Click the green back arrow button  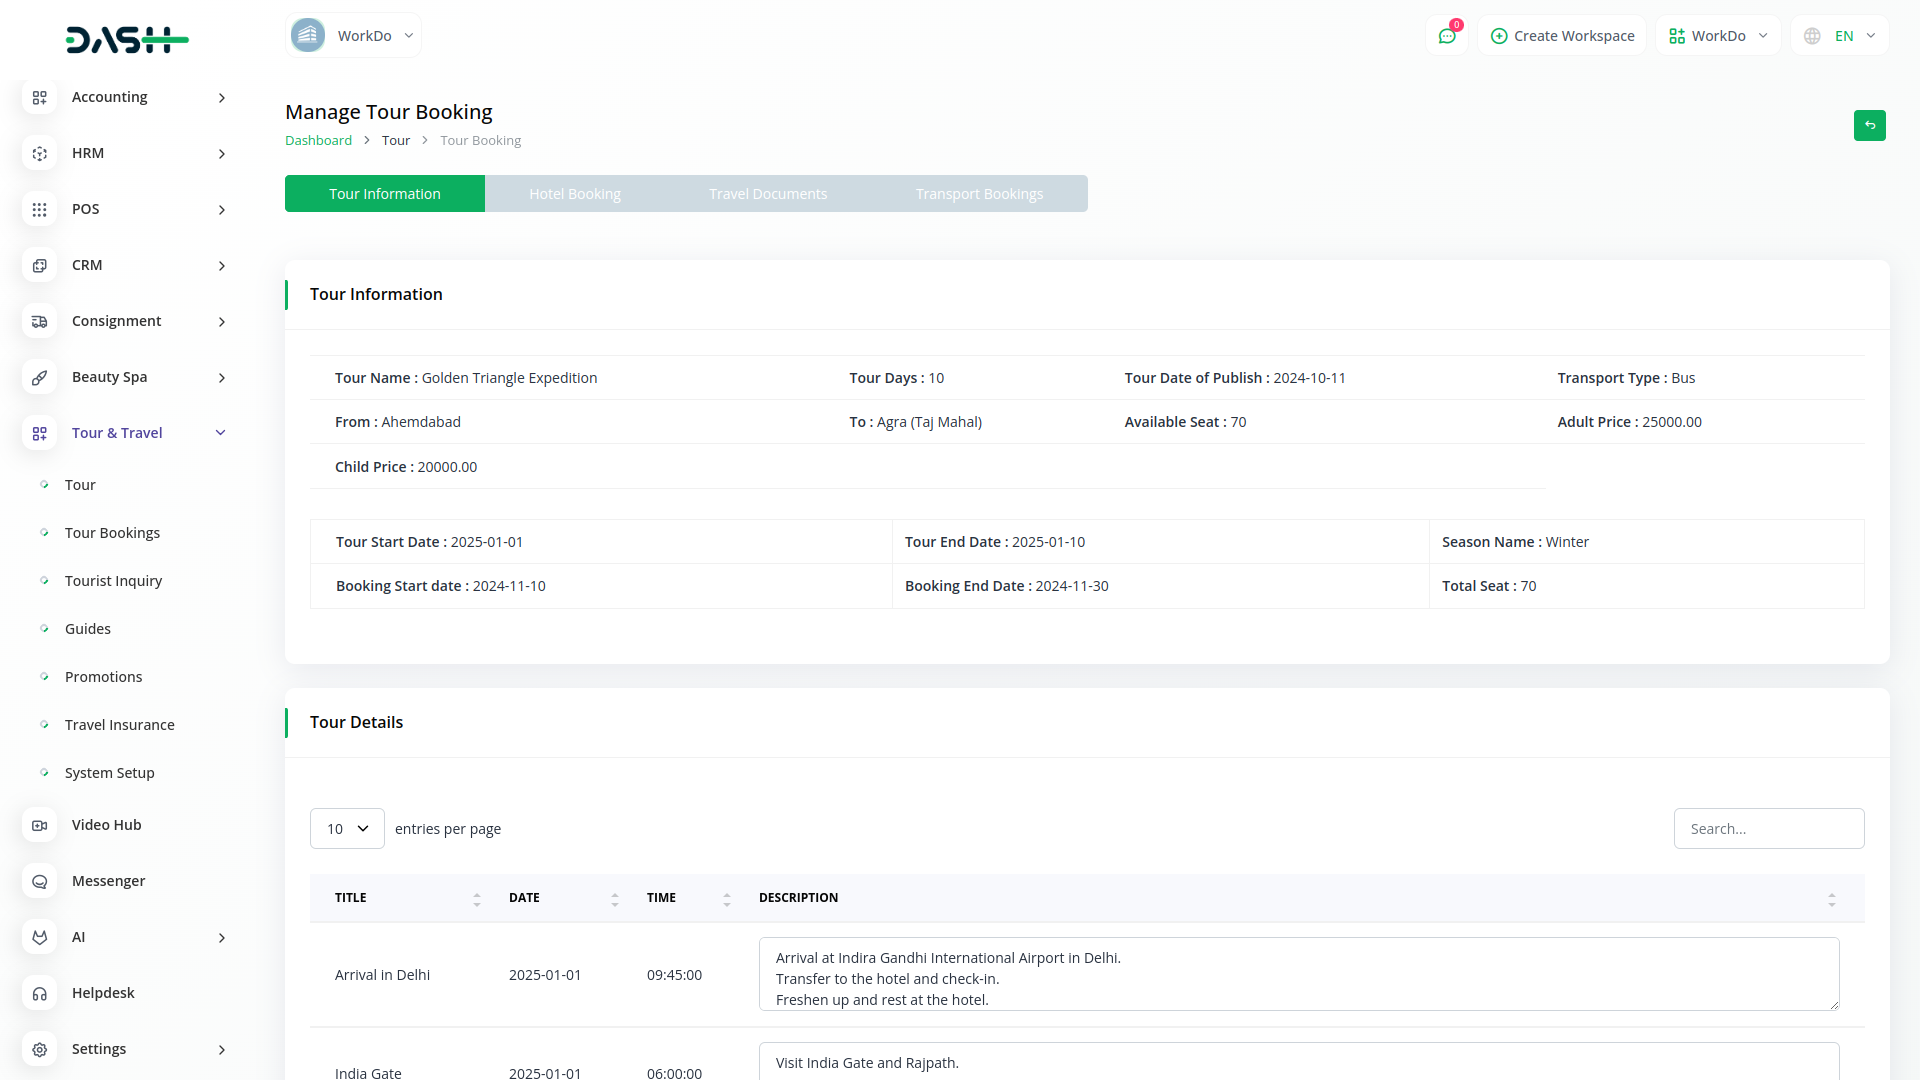pyautogui.click(x=1869, y=125)
